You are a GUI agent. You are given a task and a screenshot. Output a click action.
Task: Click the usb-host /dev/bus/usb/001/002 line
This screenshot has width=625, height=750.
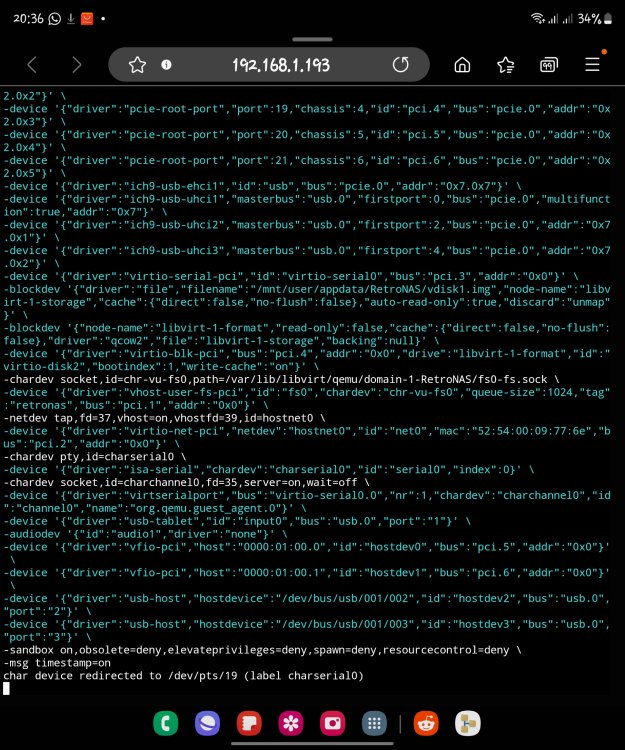pos(307,605)
